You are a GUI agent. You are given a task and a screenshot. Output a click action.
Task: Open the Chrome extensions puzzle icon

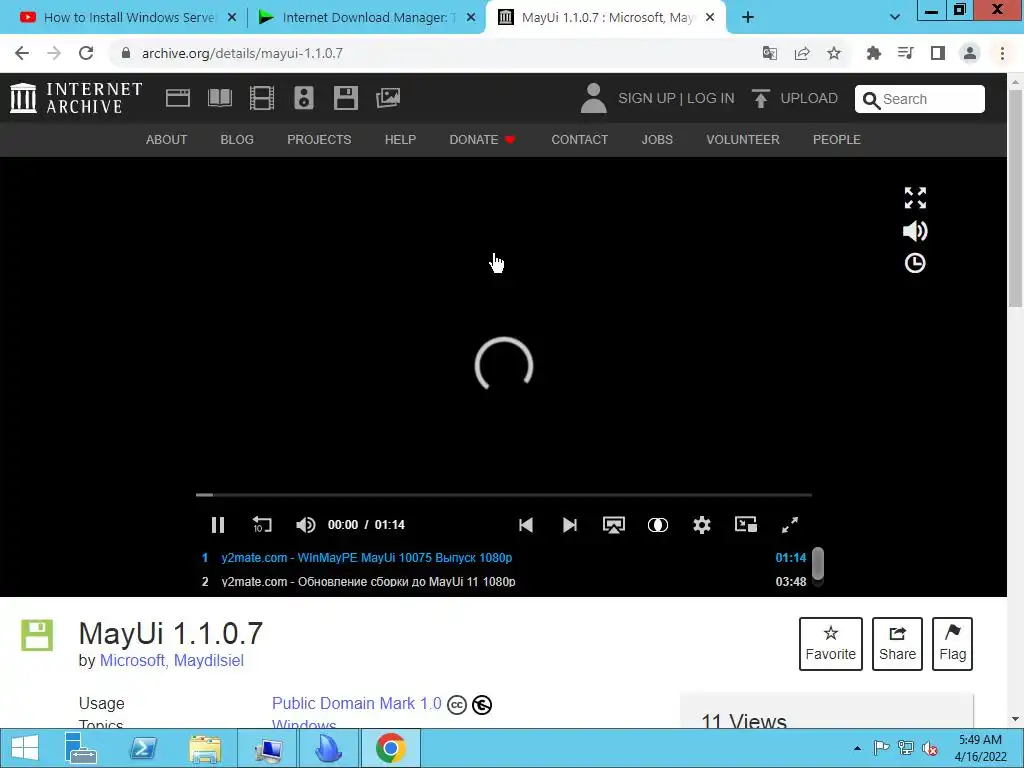tap(874, 53)
